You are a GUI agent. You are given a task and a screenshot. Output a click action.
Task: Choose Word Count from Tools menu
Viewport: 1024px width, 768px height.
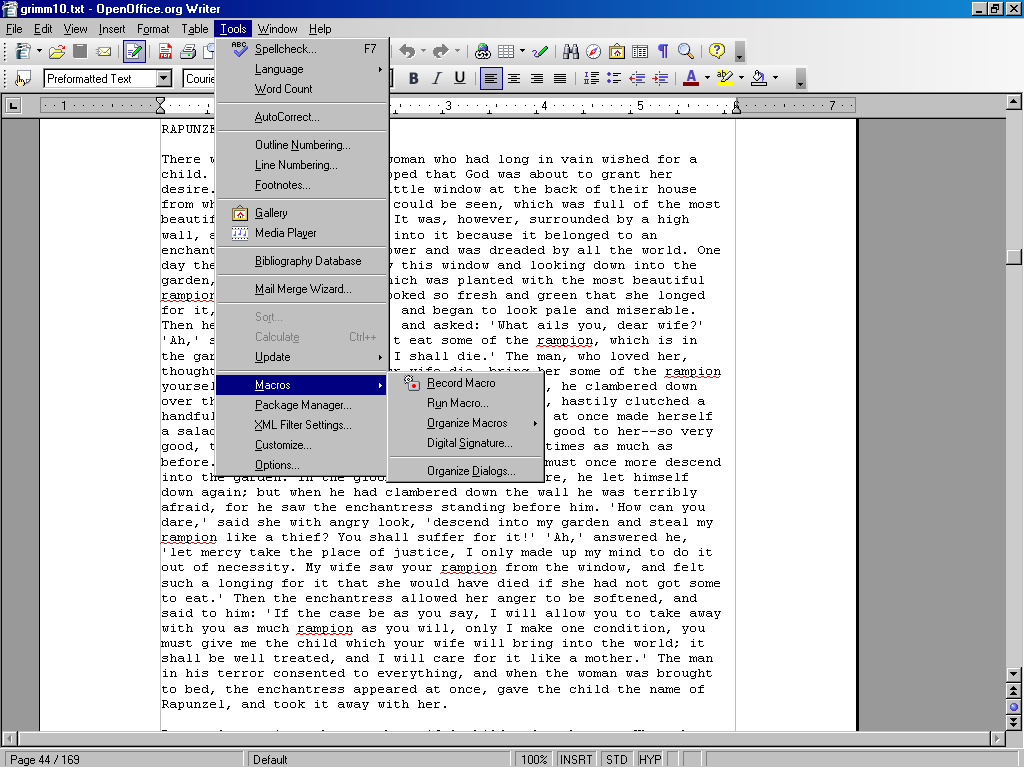tap(301, 89)
